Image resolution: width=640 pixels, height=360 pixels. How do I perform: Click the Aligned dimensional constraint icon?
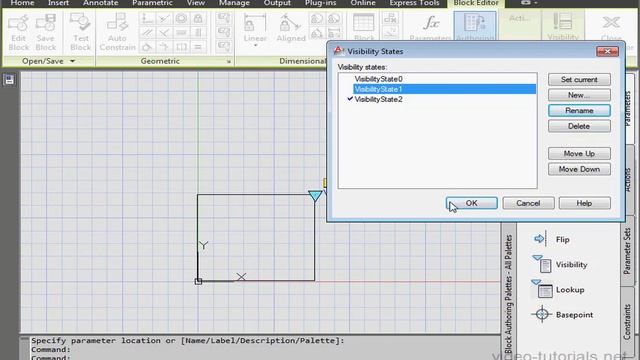point(291,28)
